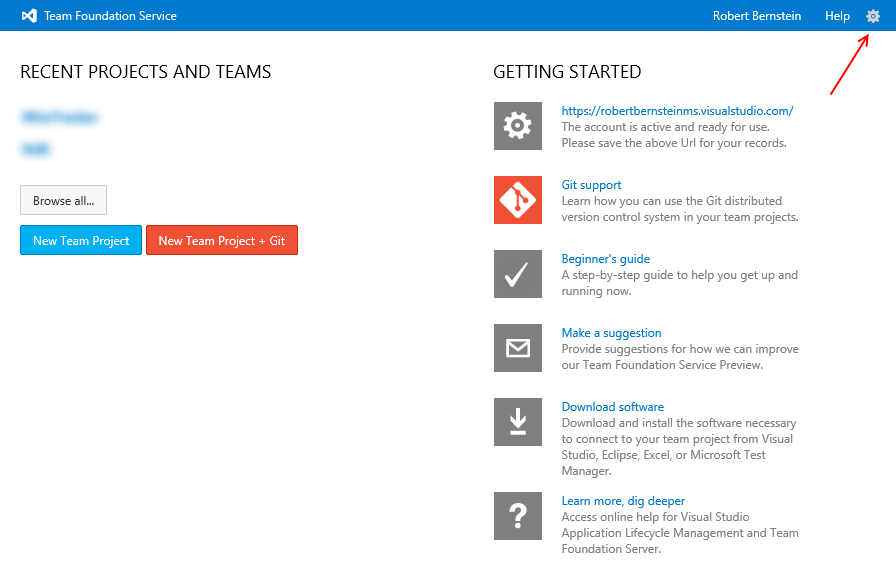Open the second blurred recent project
This screenshot has height=566, width=896.
point(35,149)
